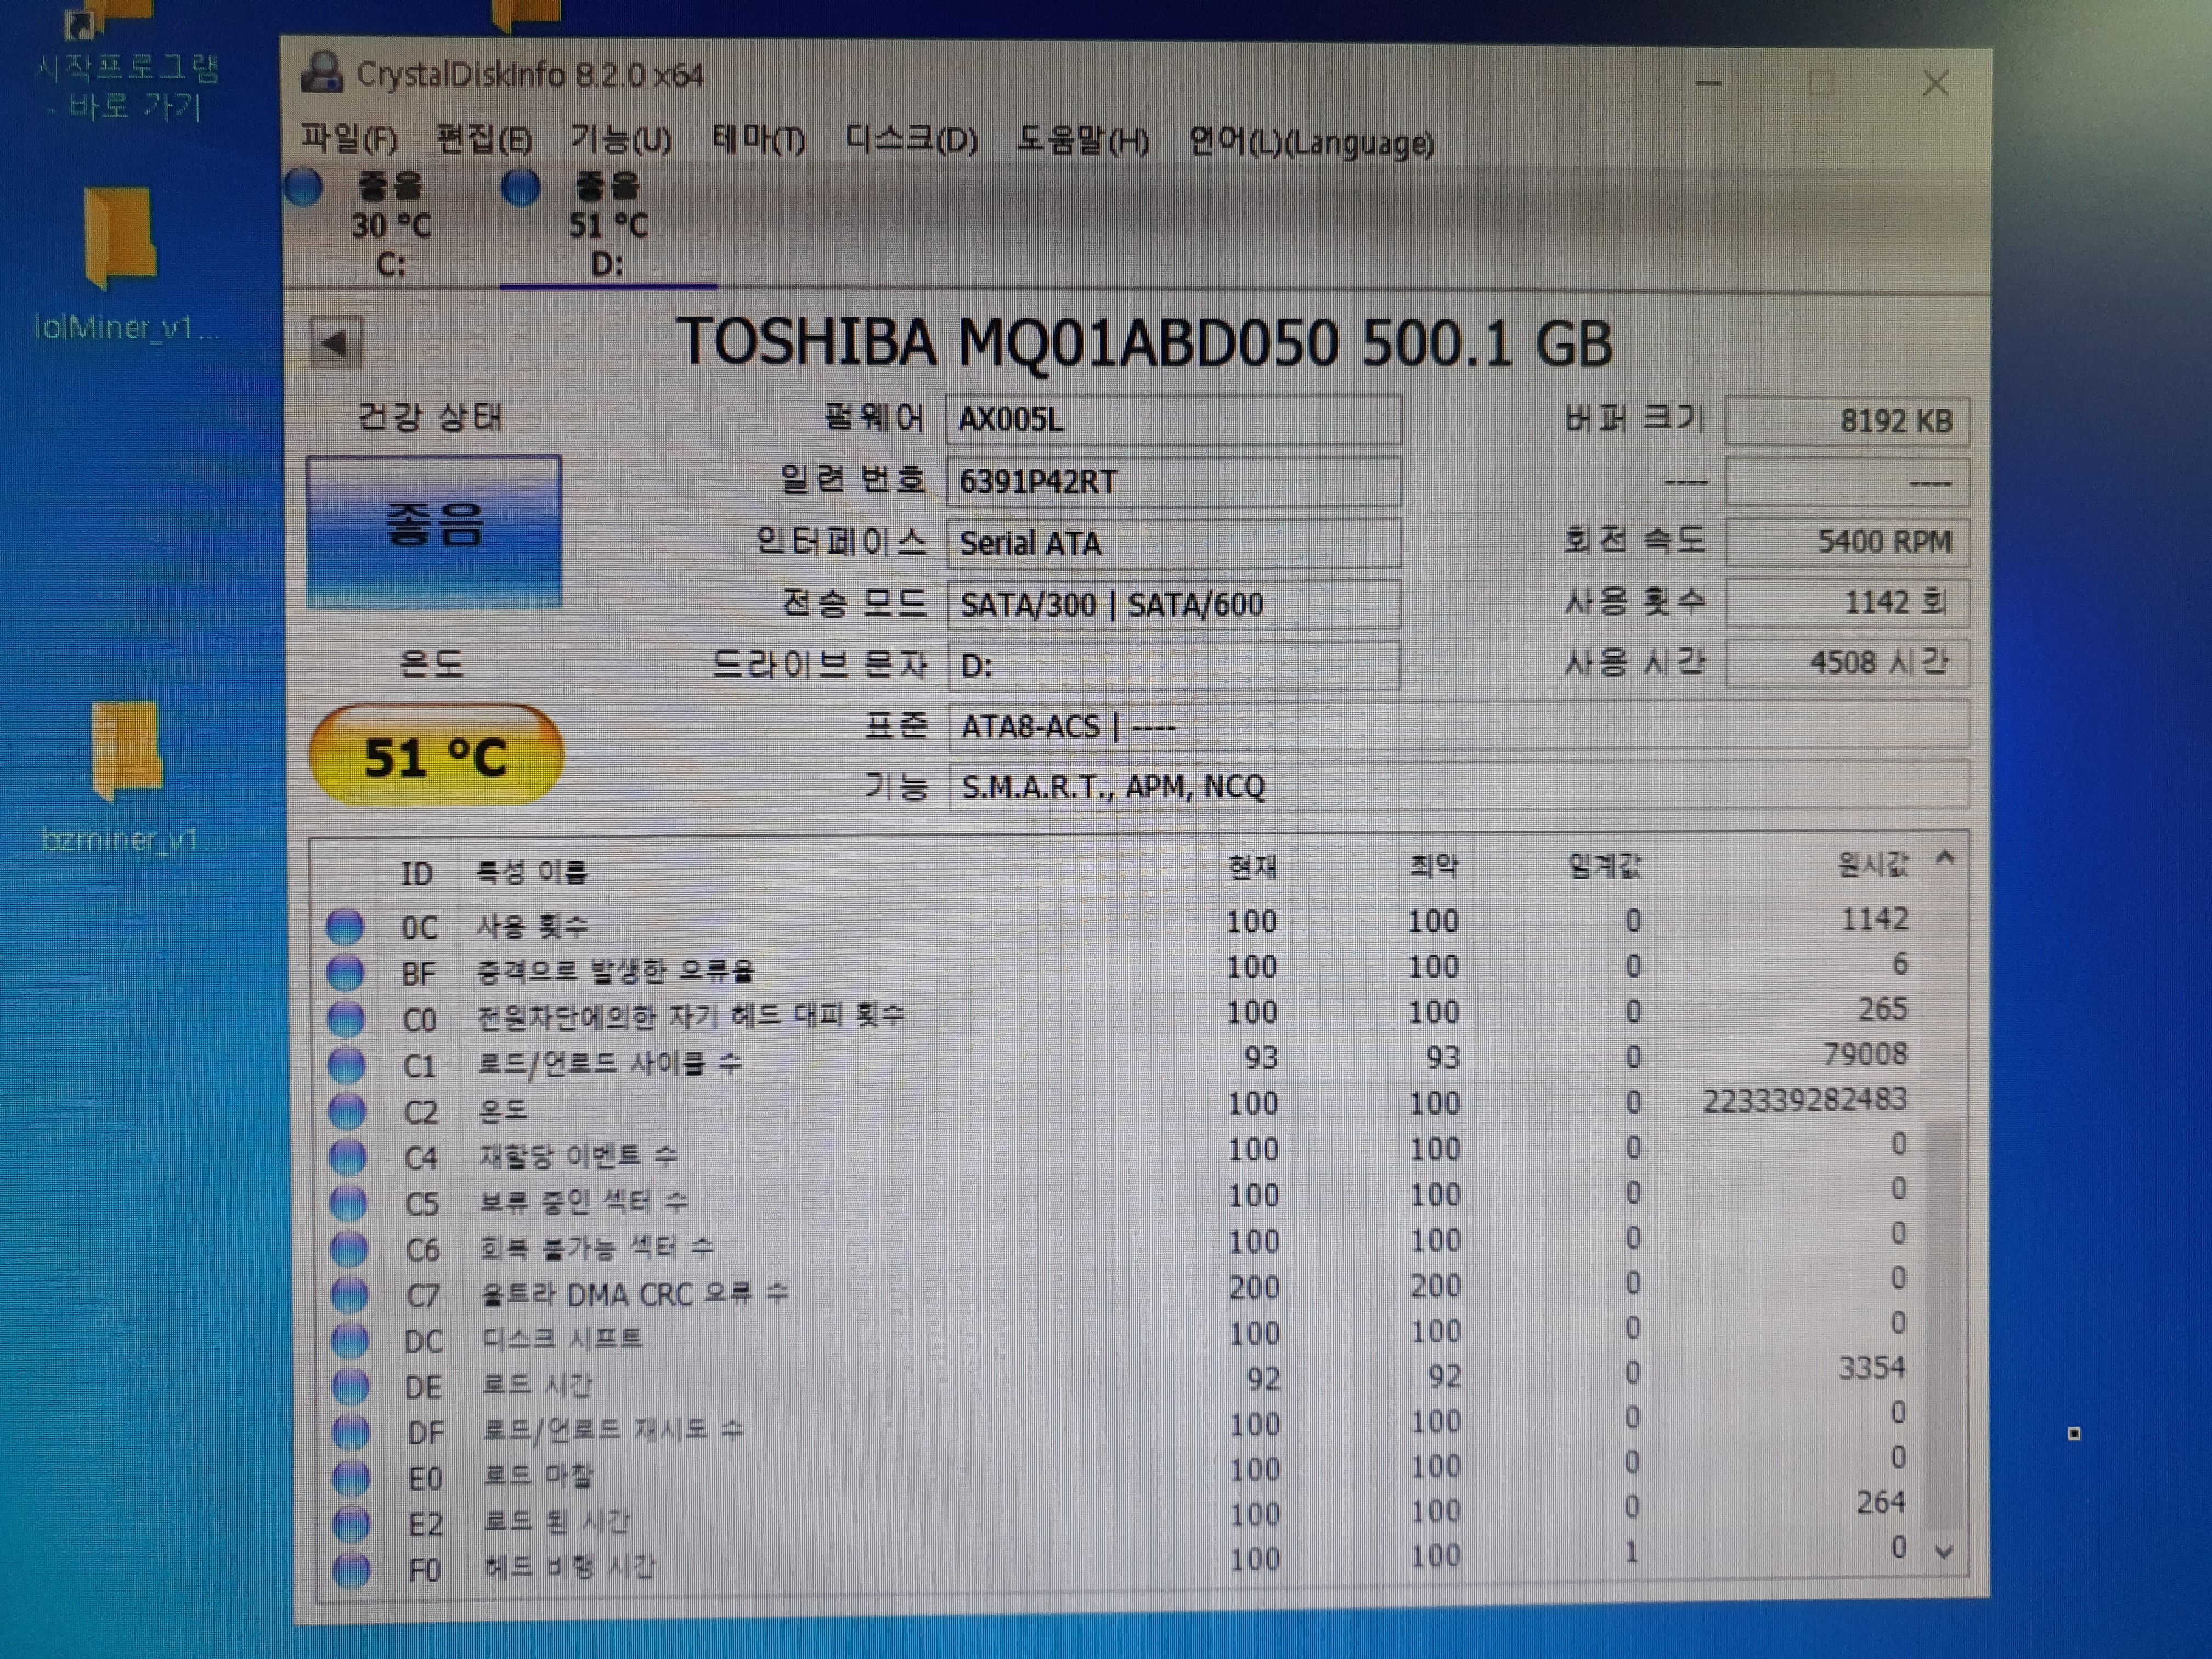The width and height of the screenshot is (2212, 1659).
Task: Click attribute name 디스크 시프트
Action: [x=562, y=1339]
